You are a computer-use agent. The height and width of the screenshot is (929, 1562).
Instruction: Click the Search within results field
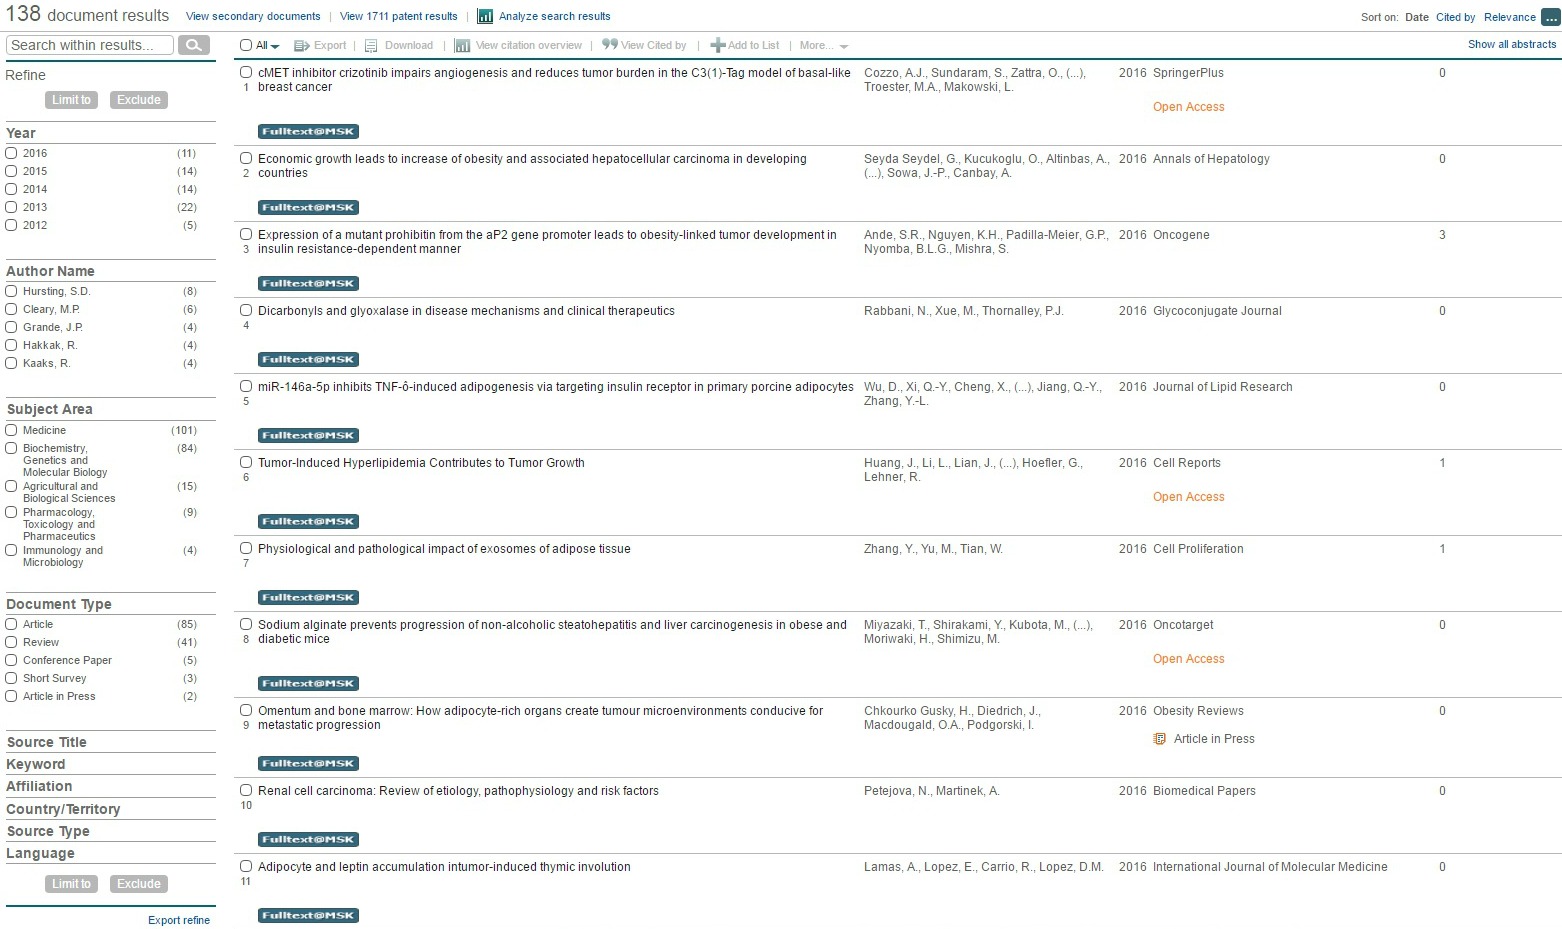(88, 44)
